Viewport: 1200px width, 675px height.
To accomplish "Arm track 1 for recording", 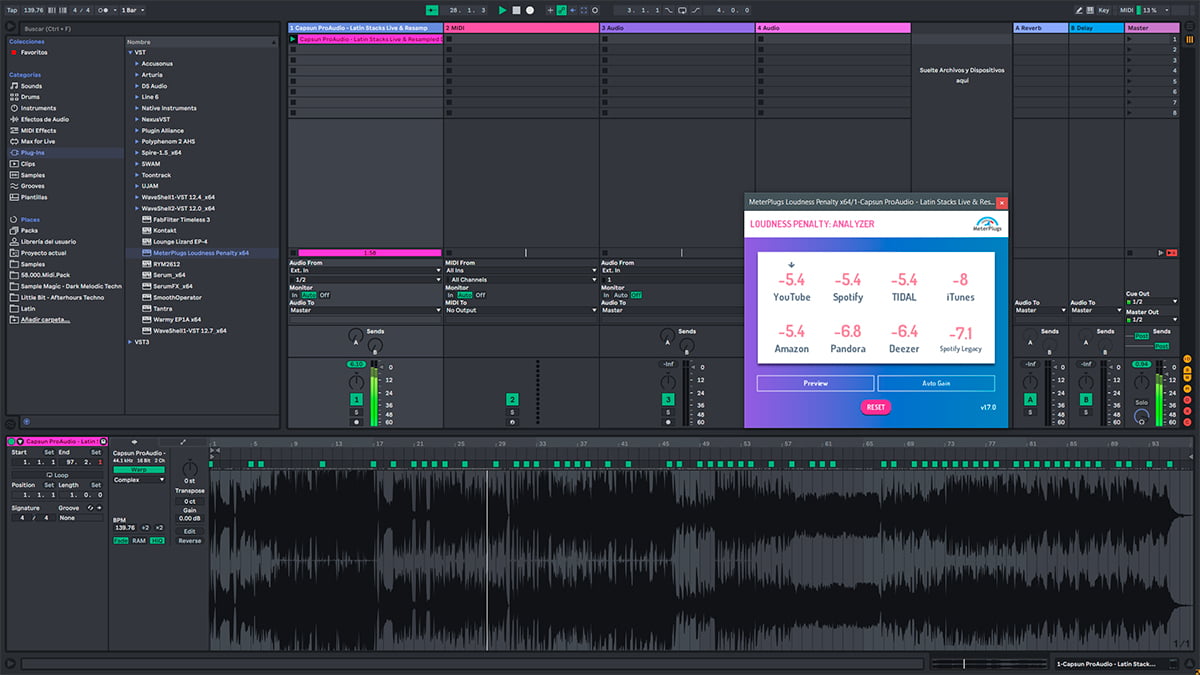I will (356, 423).
